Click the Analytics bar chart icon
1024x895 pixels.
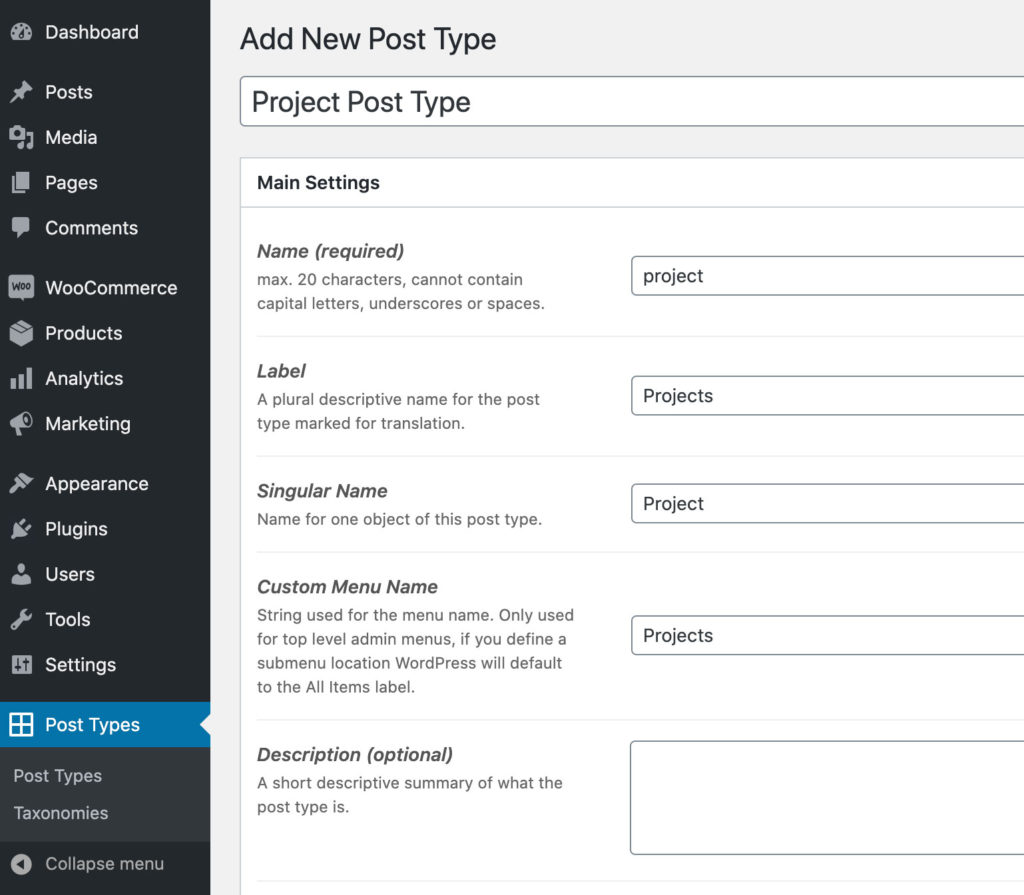[21, 379]
